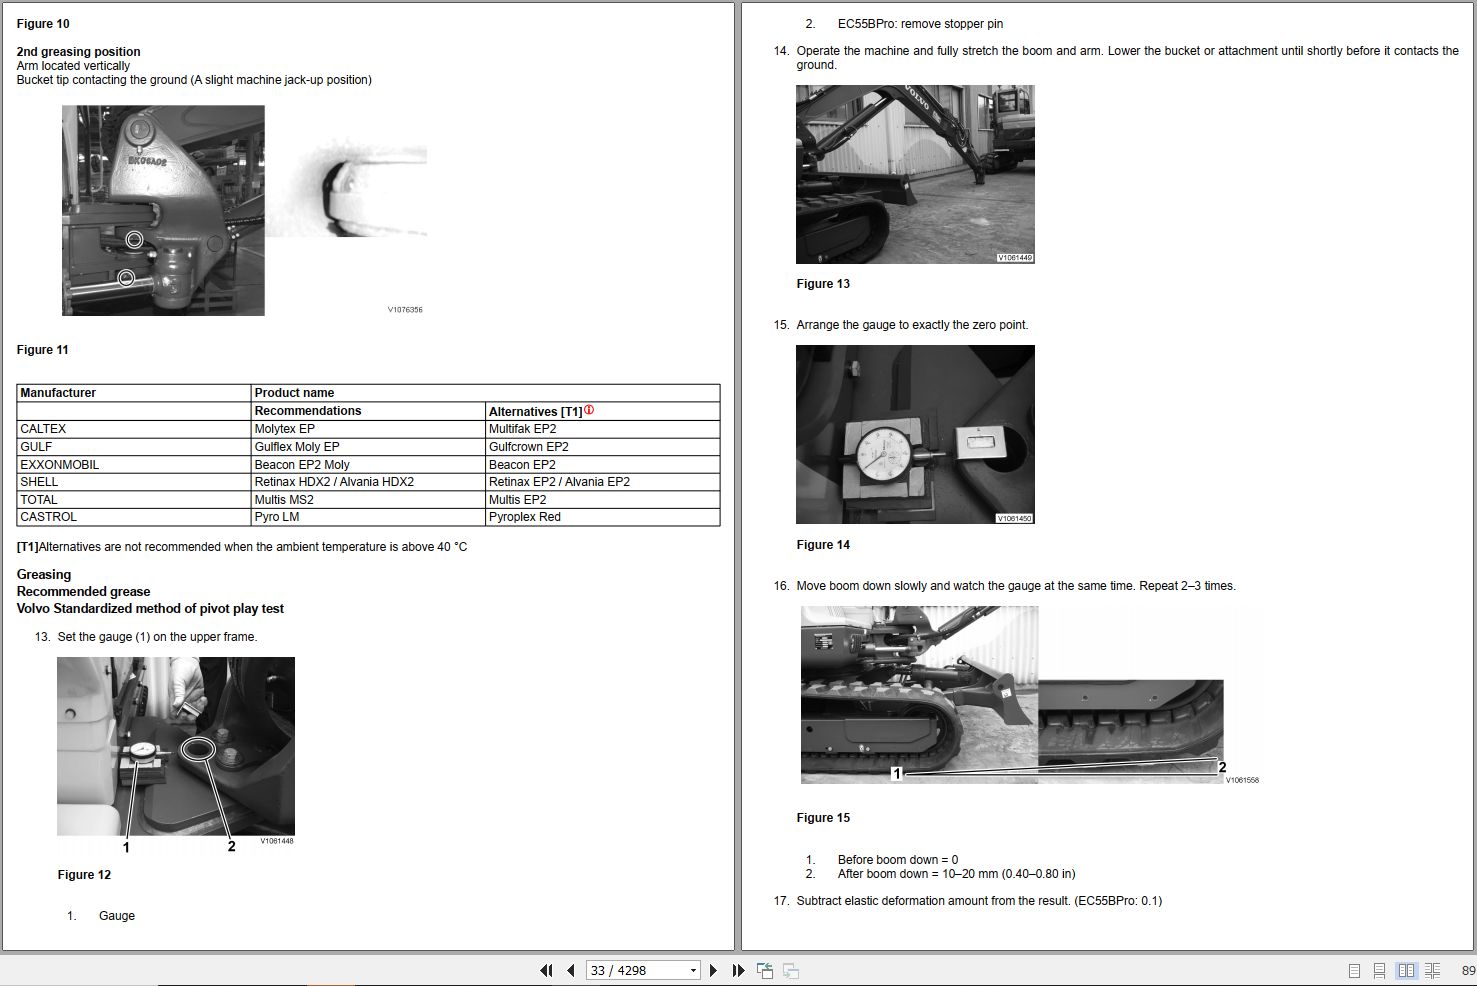This screenshot has width=1477, height=986.
Task: Click the 'GULF' manufacturer cell
Action: [134, 447]
